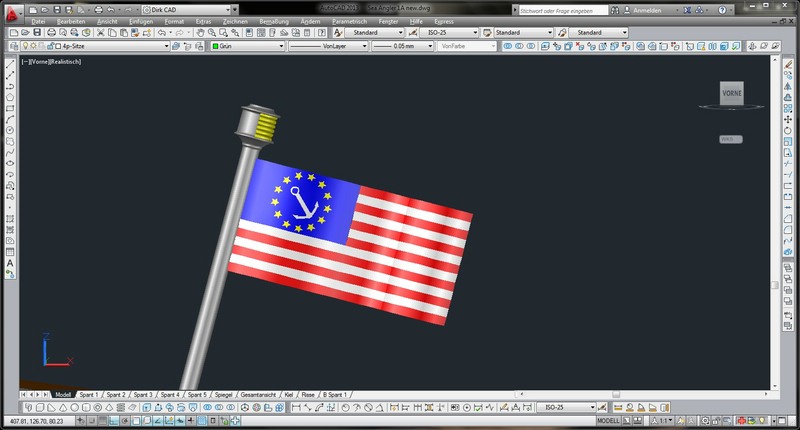Toggle Grid display in status bar
The image size is (800, 430).
[x=103, y=421]
